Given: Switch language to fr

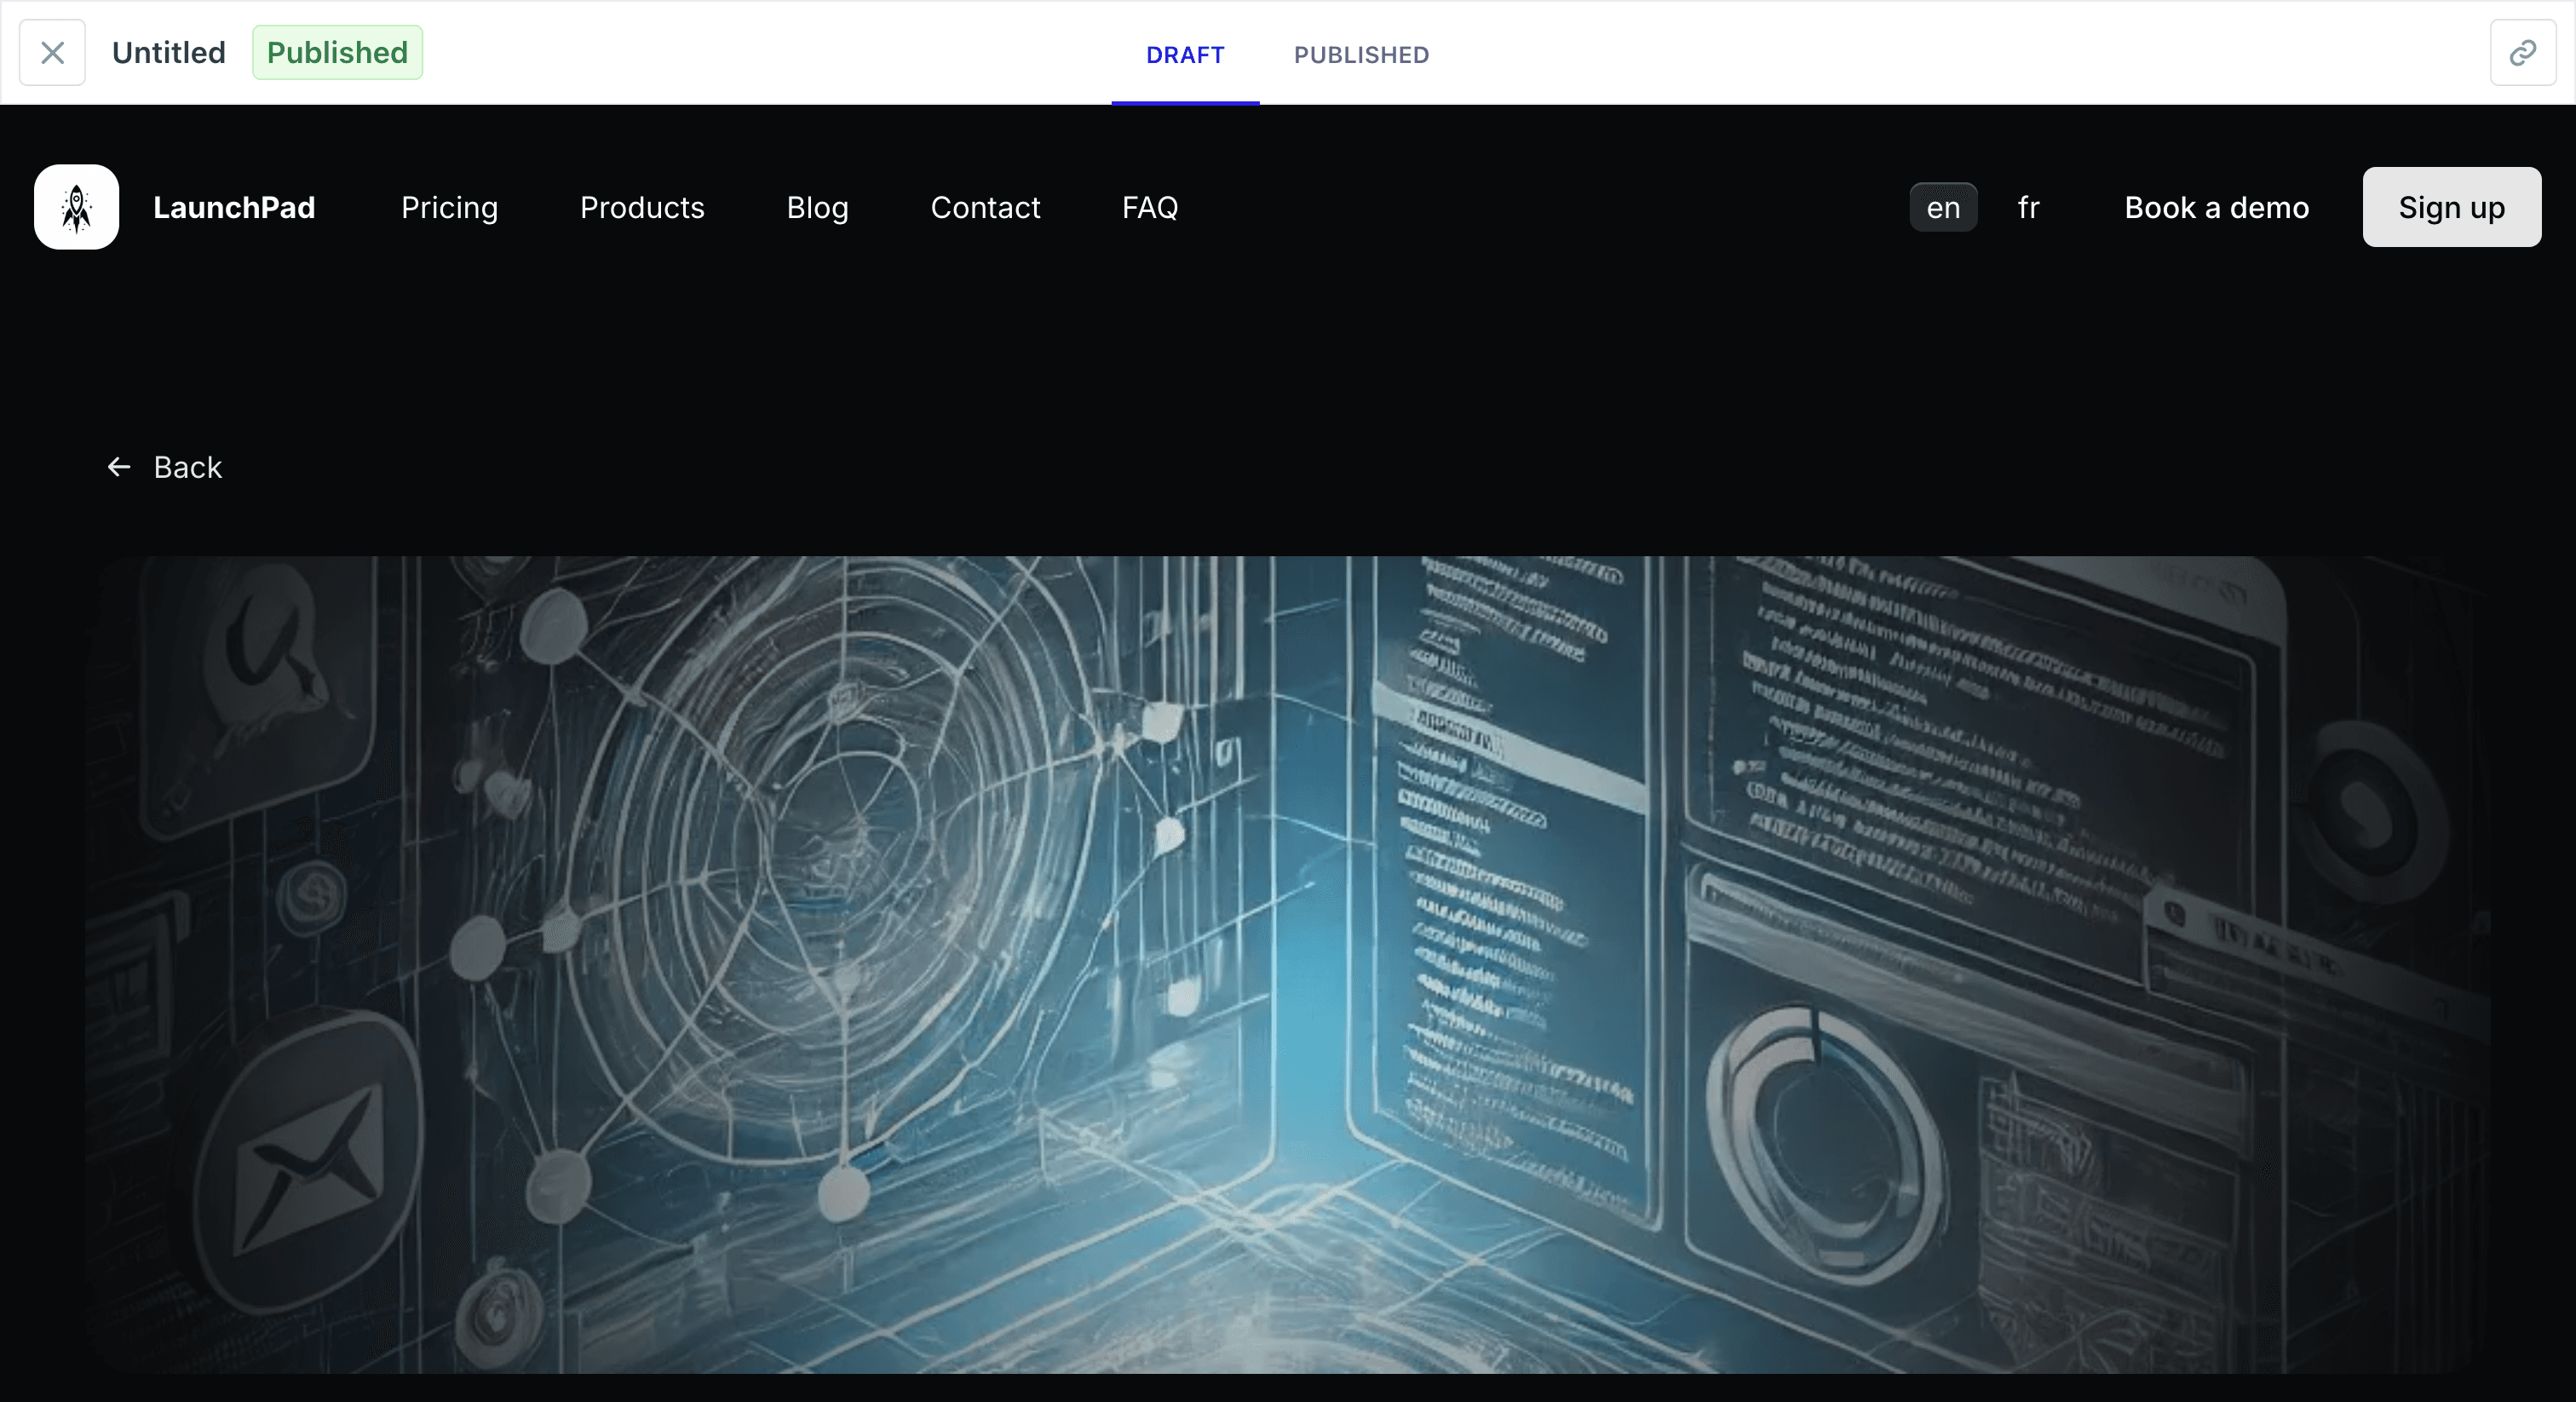Looking at the screenshot, I should click(x=2028, y=207).
